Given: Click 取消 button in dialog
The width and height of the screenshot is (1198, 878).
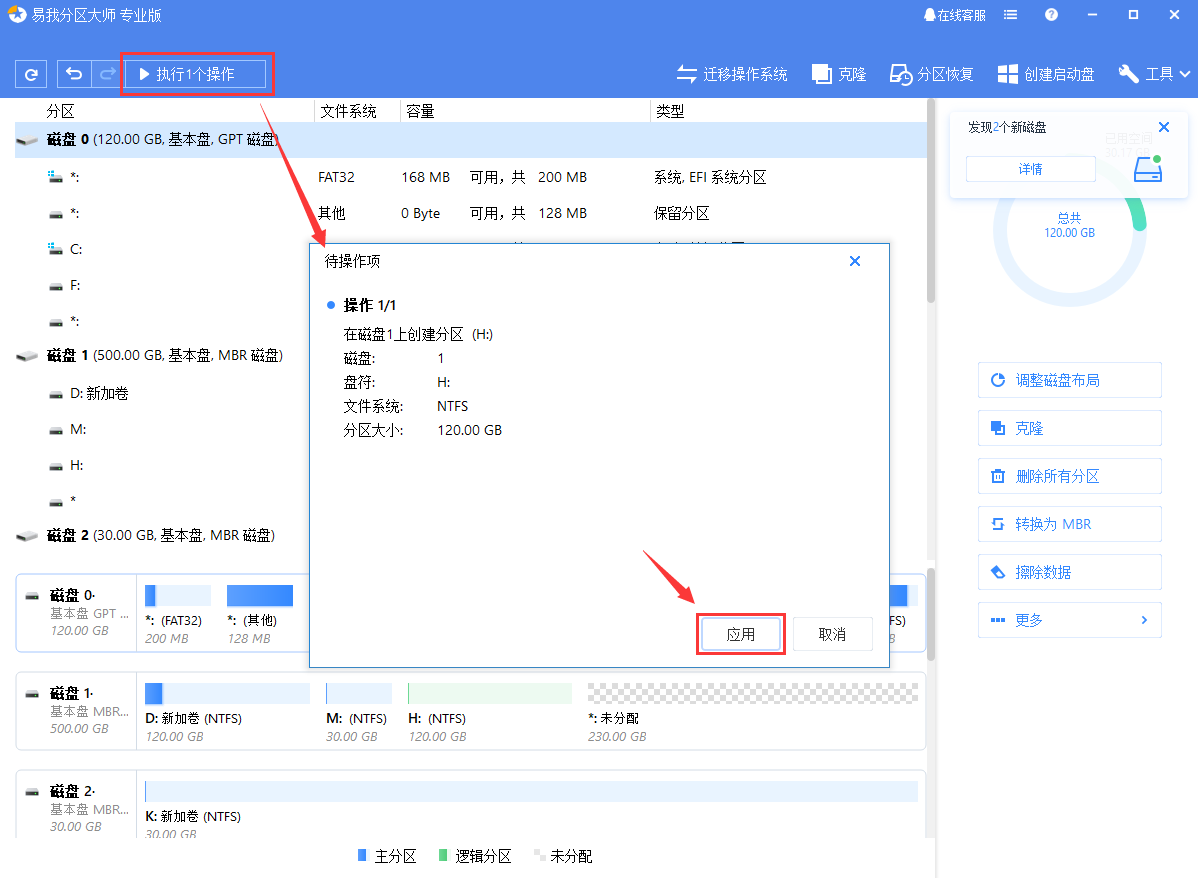Looking at the screenshot, I should (x=832, y=634).
